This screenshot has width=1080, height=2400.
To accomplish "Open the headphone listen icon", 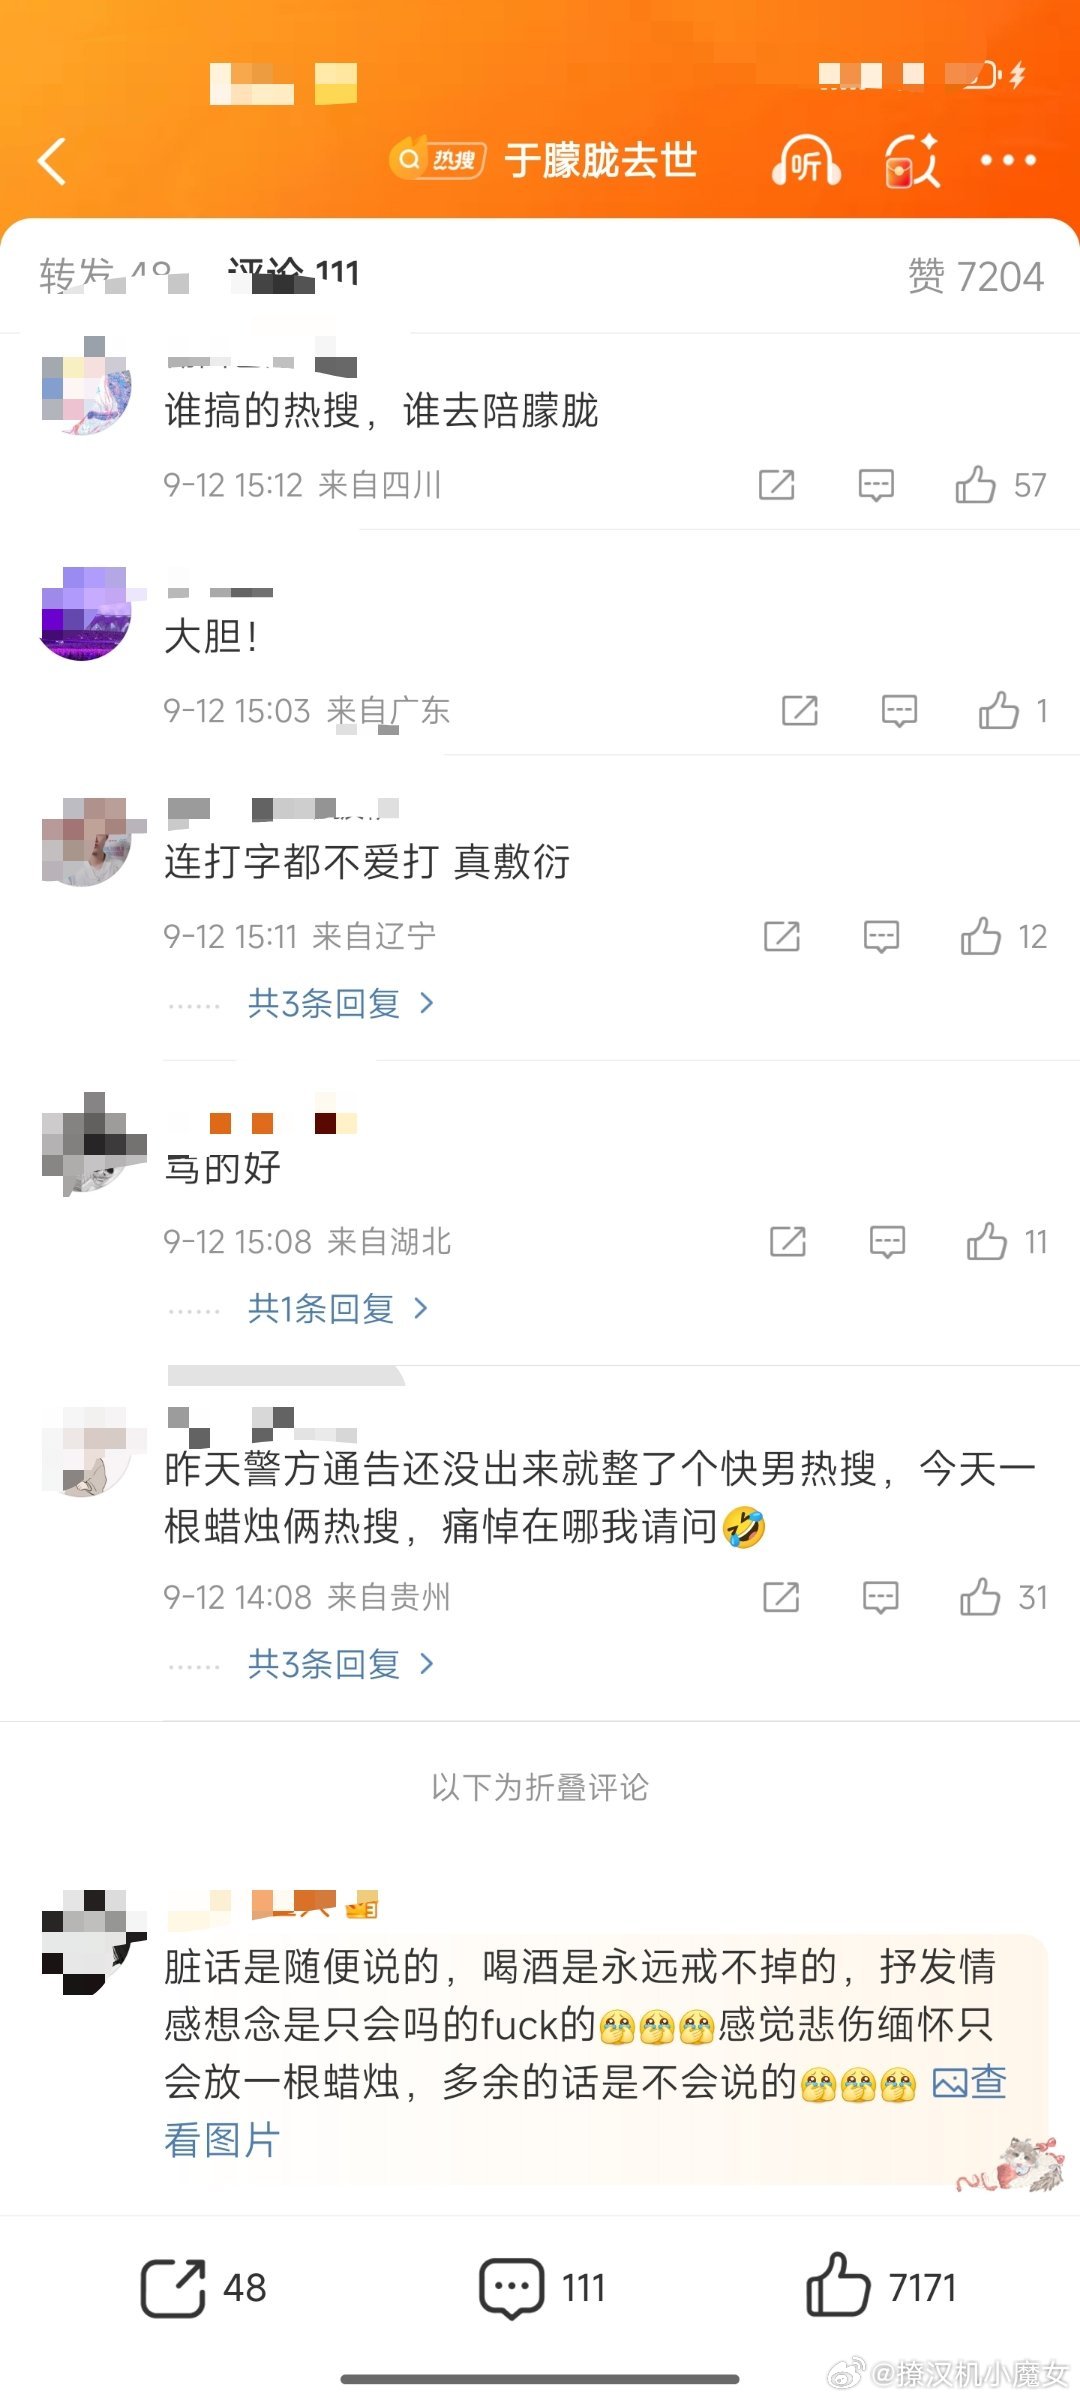I will (x=805, y=161).
